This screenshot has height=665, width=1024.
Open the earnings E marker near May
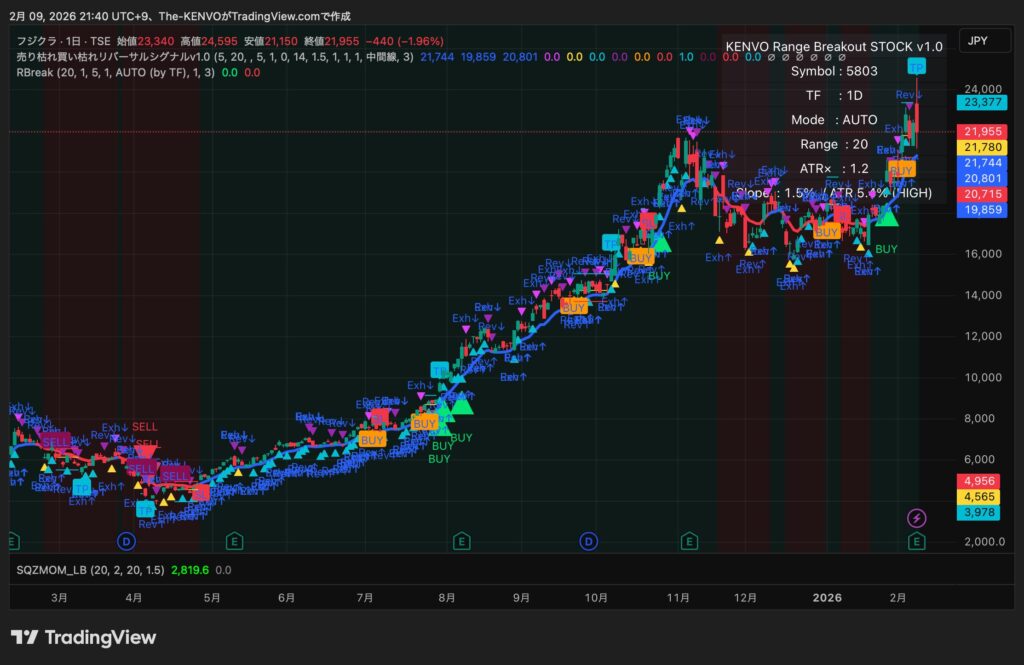(233, 541)
